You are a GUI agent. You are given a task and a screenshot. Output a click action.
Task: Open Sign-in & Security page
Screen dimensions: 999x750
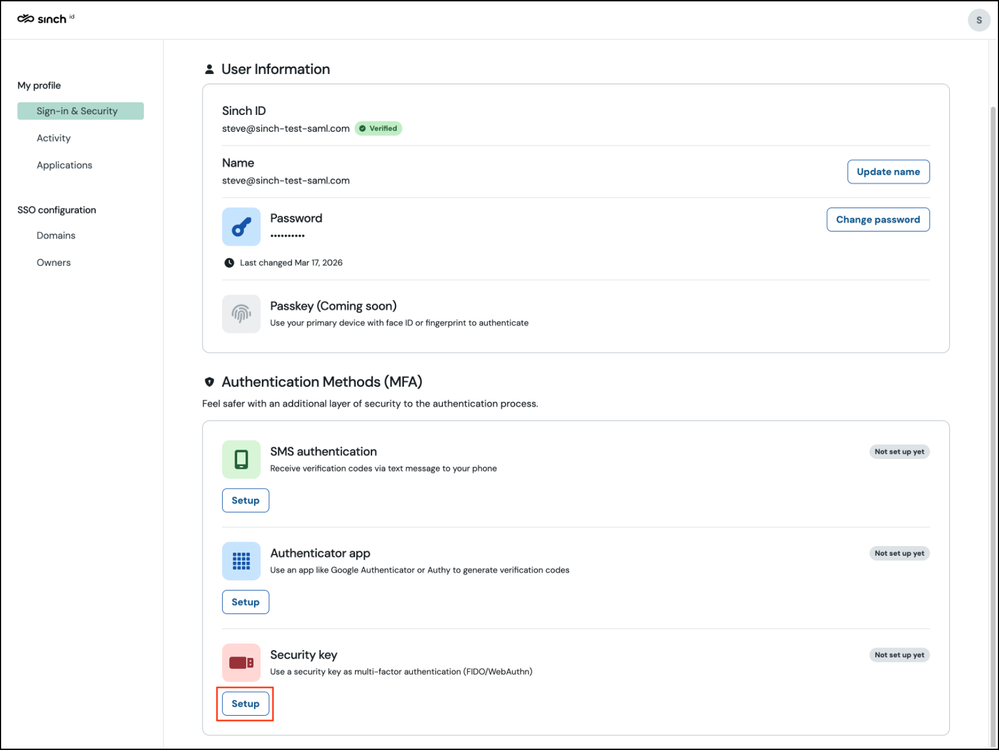pyautogui.click(x=80, y=111)
